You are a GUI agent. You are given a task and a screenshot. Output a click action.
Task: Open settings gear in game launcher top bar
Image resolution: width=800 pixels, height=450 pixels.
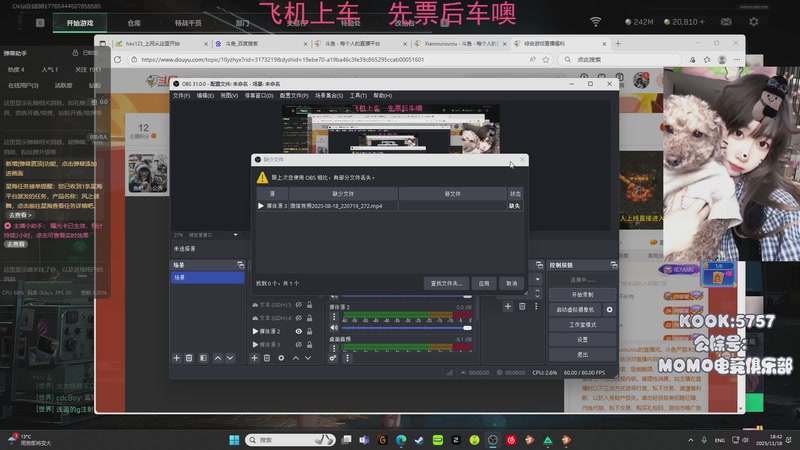[x=754, y=22]
